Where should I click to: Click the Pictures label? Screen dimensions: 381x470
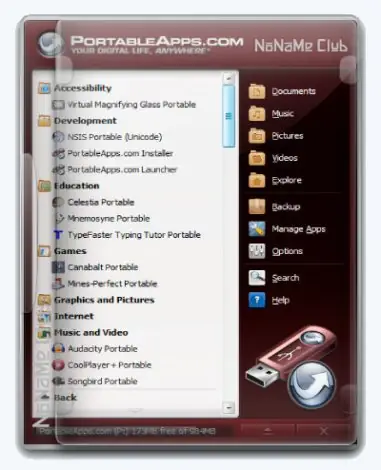[x=288, y=136]
